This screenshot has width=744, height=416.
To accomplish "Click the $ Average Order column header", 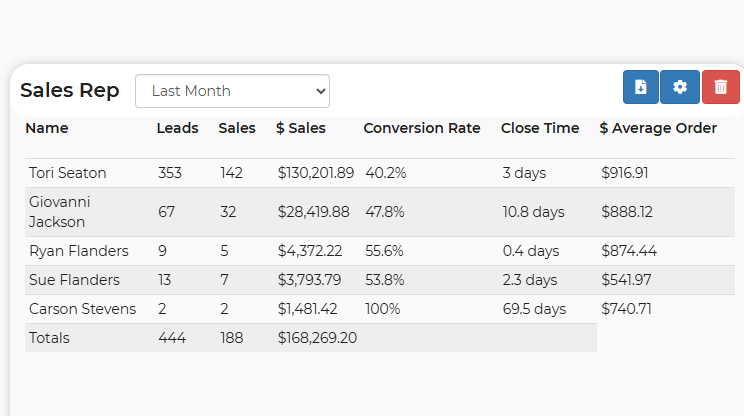I will coord(658,128).
